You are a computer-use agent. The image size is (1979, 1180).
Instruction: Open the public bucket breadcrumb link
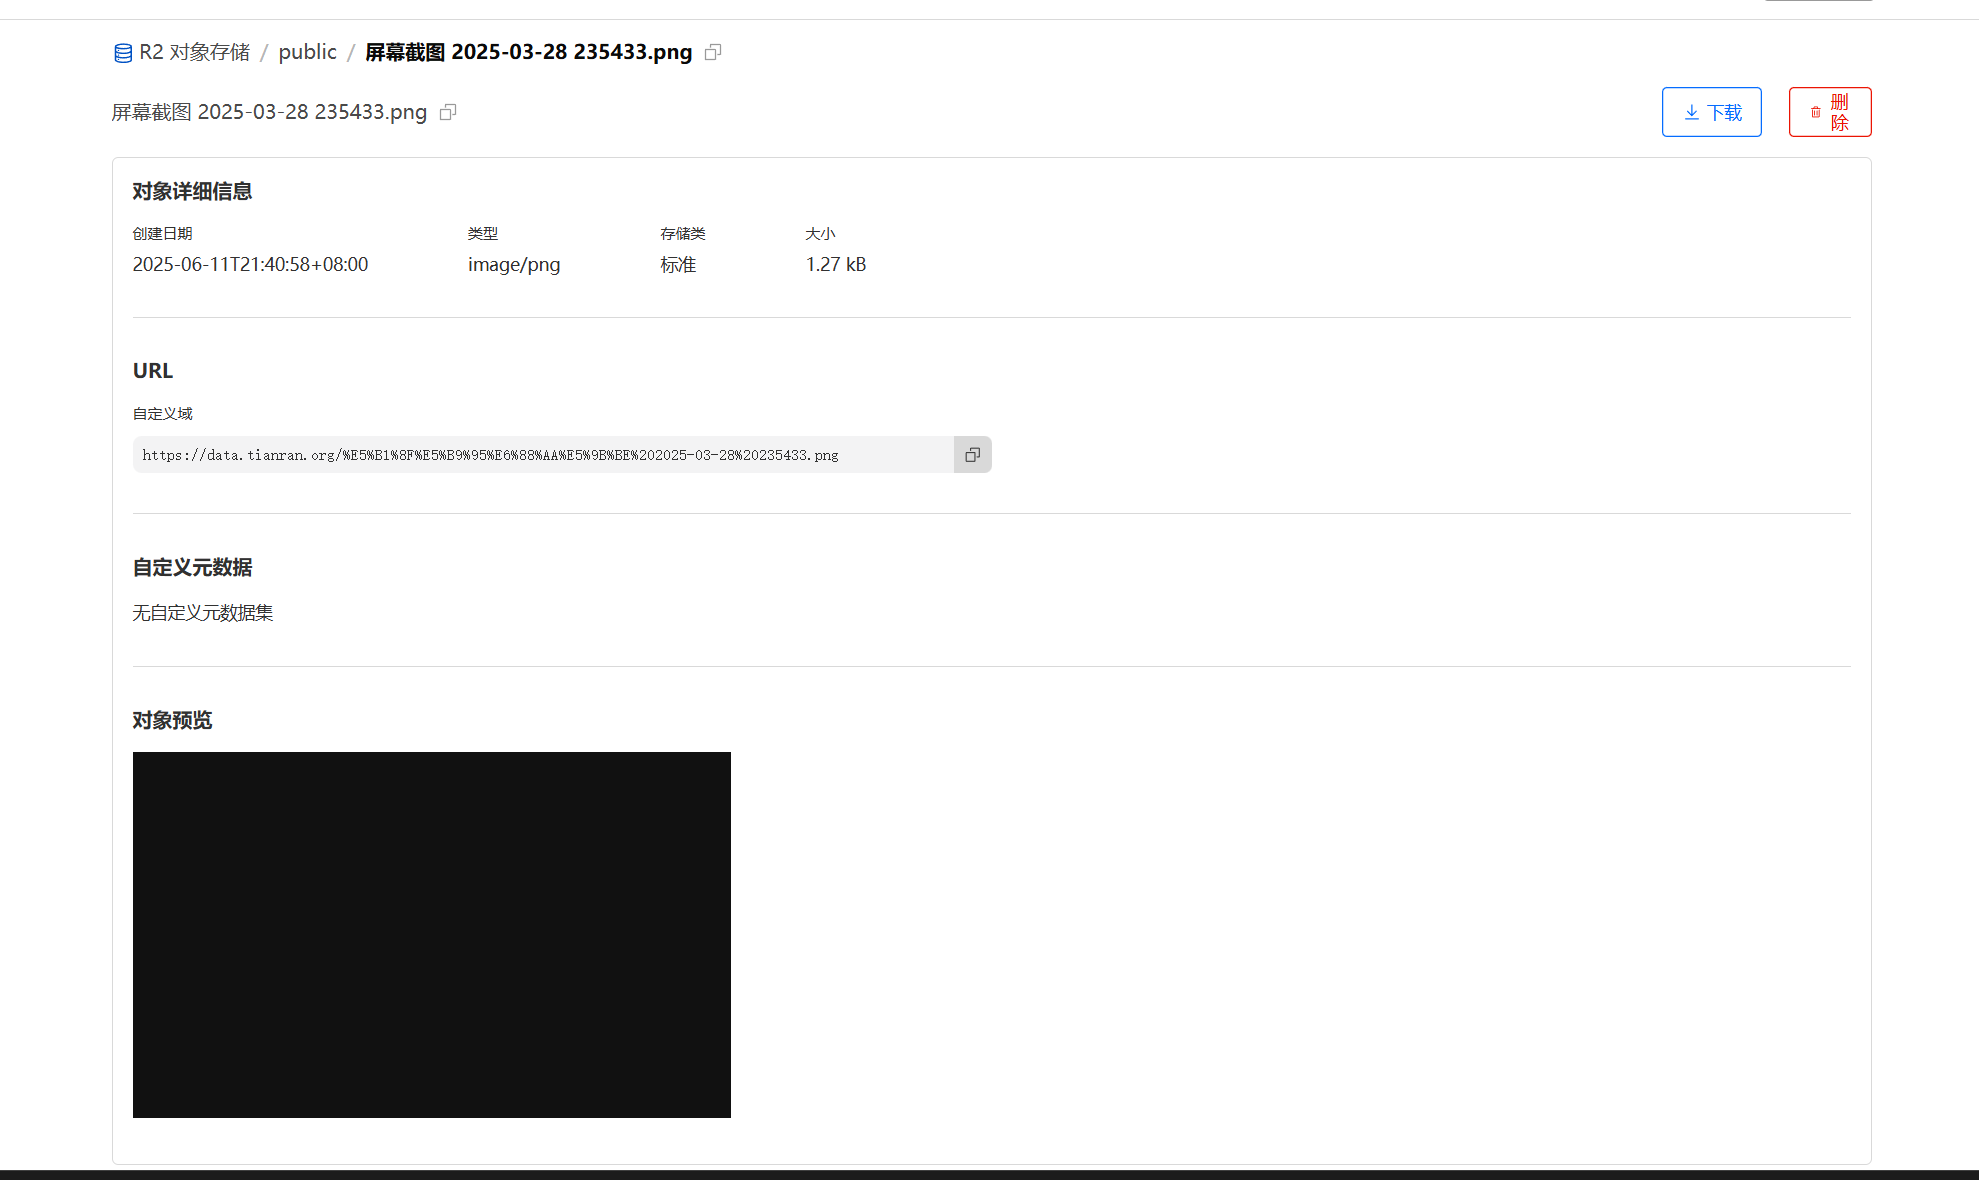[x=307, y=52]
